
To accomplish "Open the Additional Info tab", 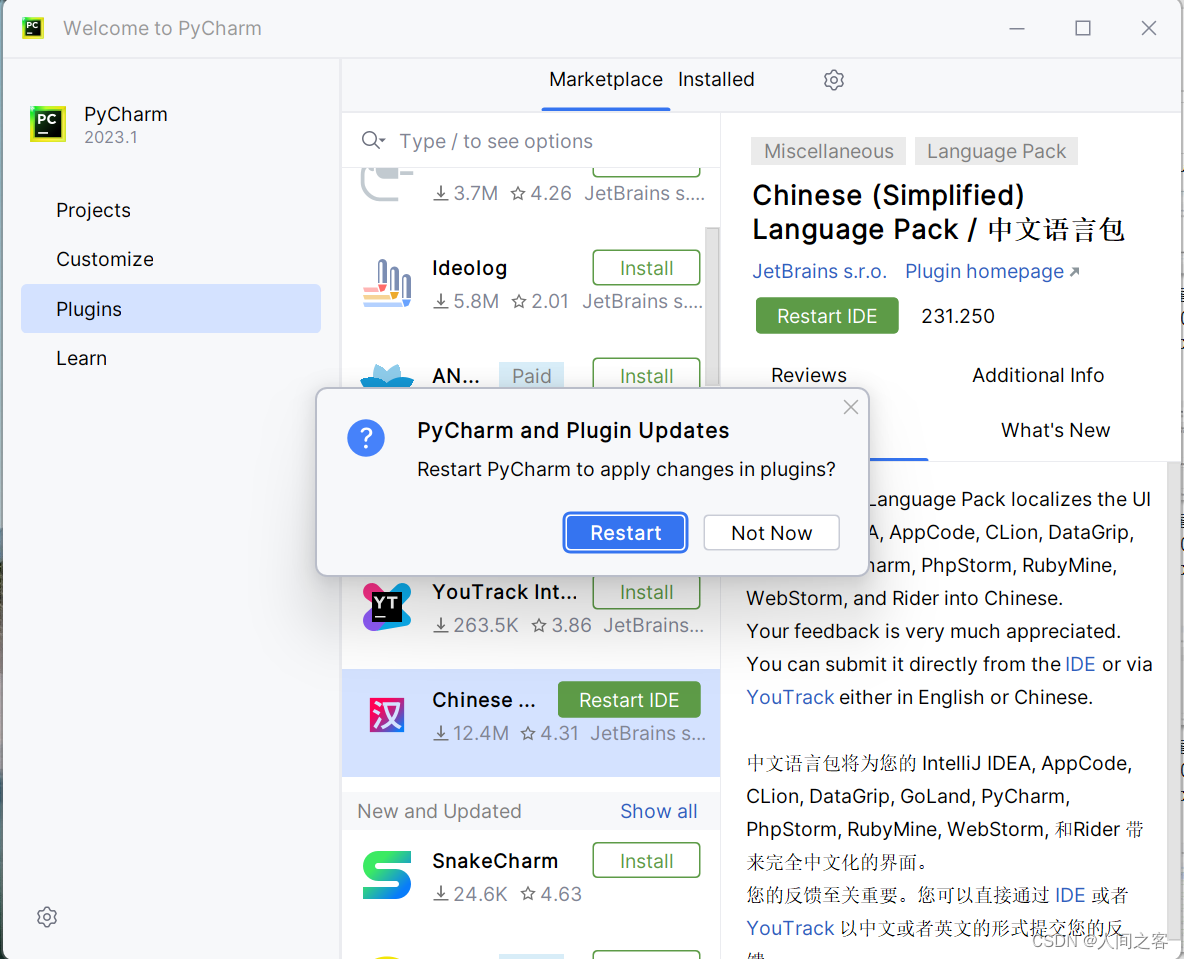I will pos(1038,375).
